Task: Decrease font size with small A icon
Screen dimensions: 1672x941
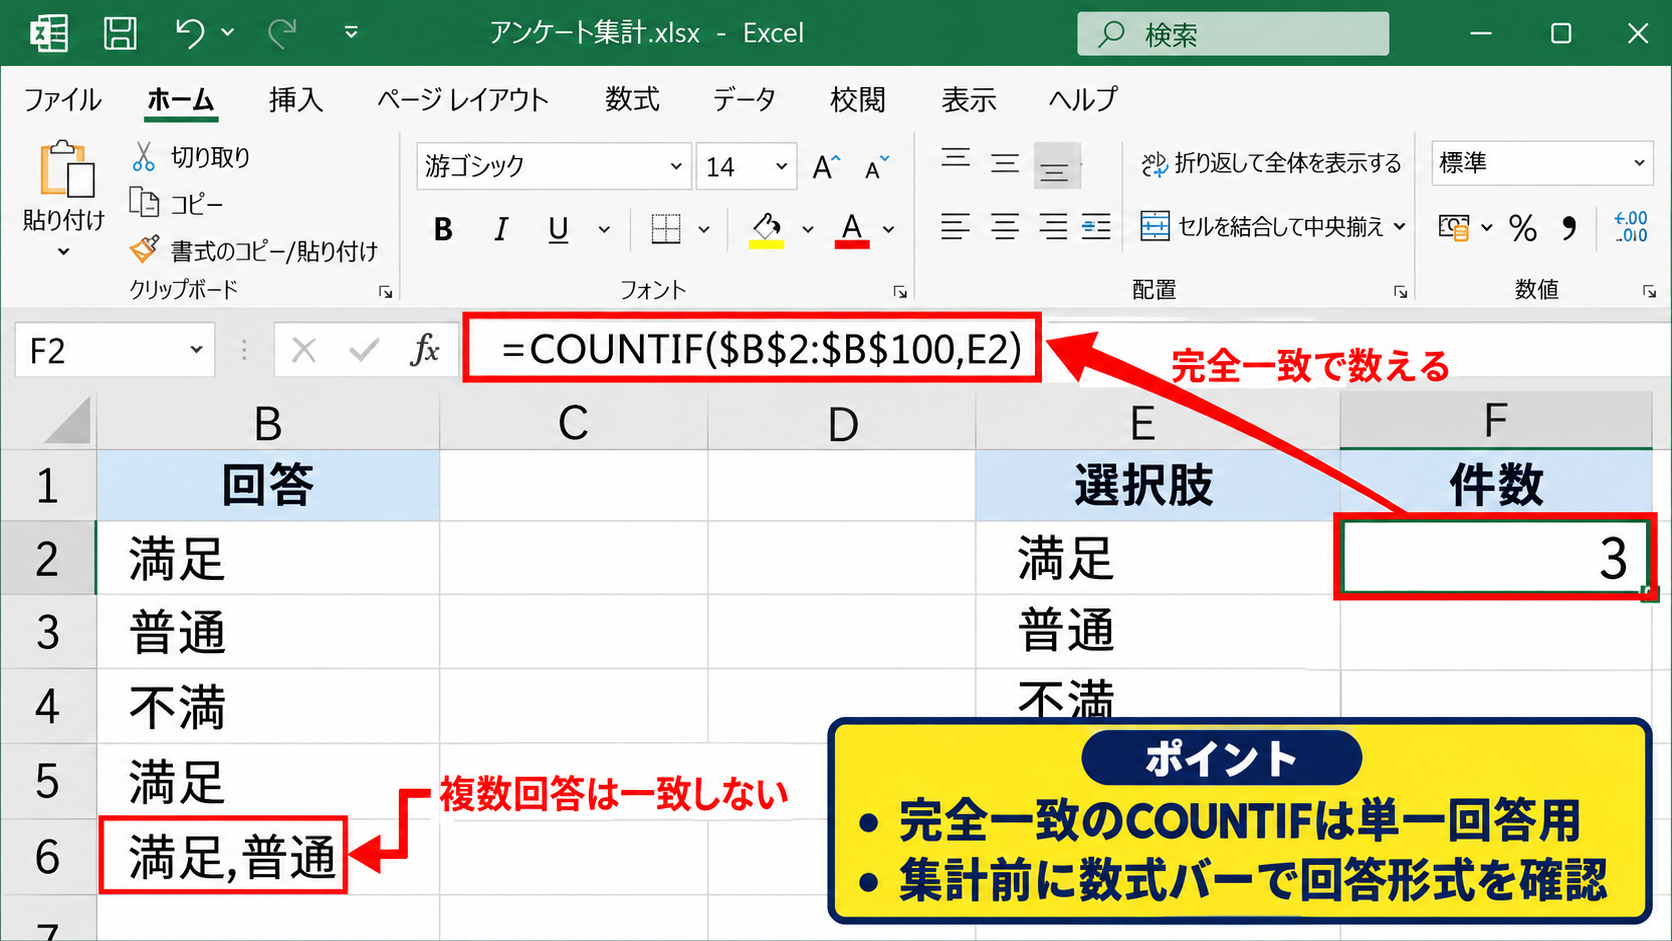Action: coord(877,167)
